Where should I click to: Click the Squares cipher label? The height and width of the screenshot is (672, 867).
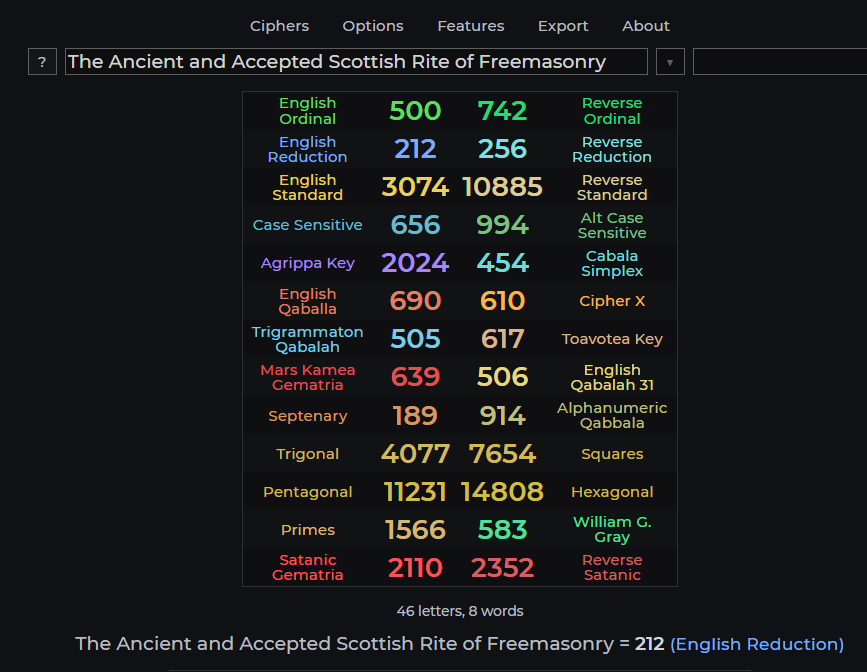(612, 454)
